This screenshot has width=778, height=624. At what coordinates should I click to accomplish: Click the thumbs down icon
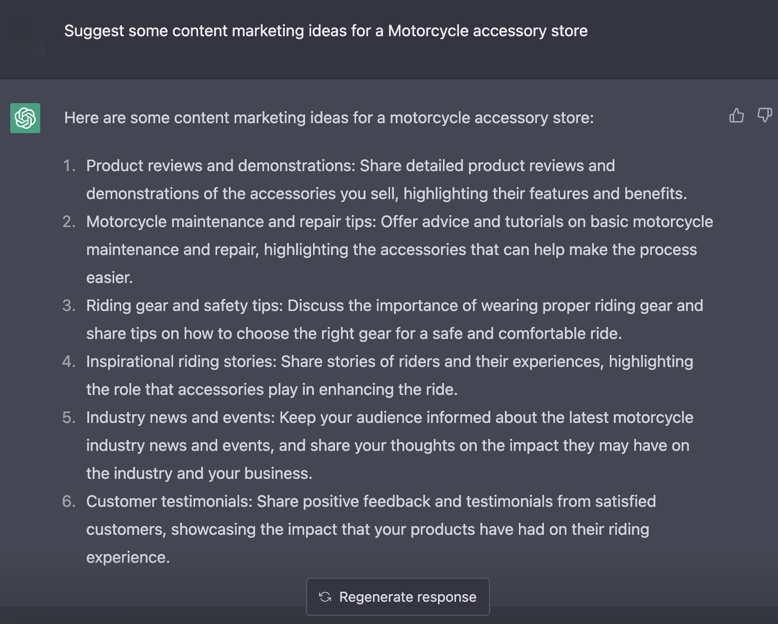tap(765, 116)
